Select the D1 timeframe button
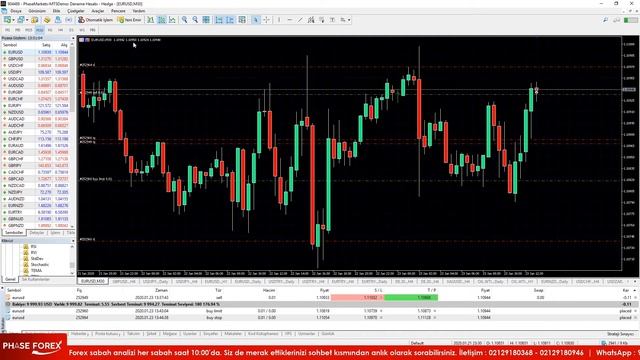Screen dimensions: 640x360 tap(71, 30)
